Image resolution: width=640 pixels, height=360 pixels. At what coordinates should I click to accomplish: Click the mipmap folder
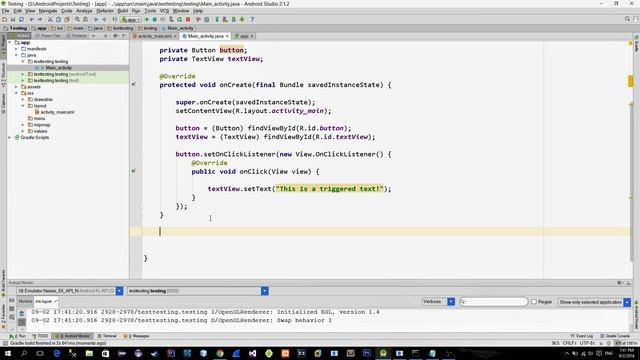pos(42,125)
